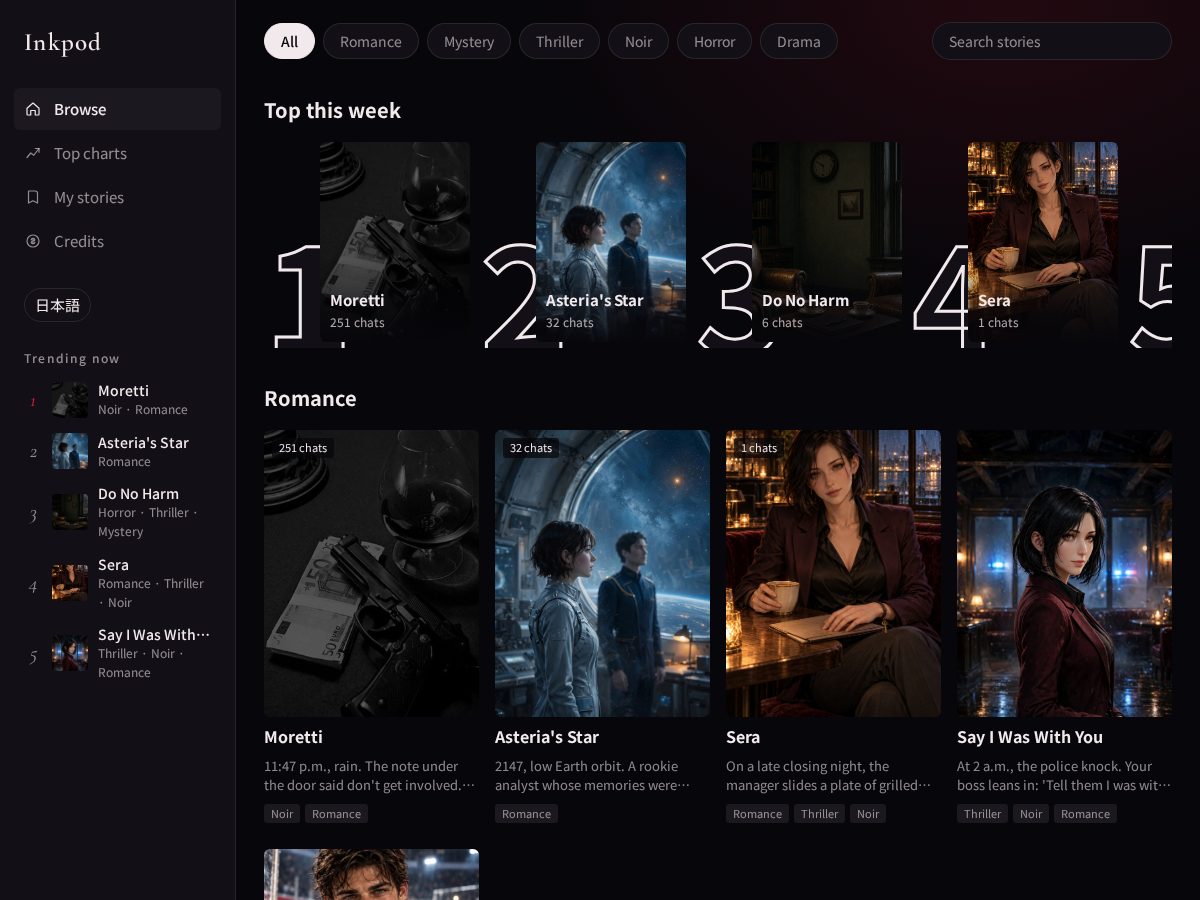Focus the Search stories field
This screenshot has height=900, width=1200.
tap(1052, 41)
